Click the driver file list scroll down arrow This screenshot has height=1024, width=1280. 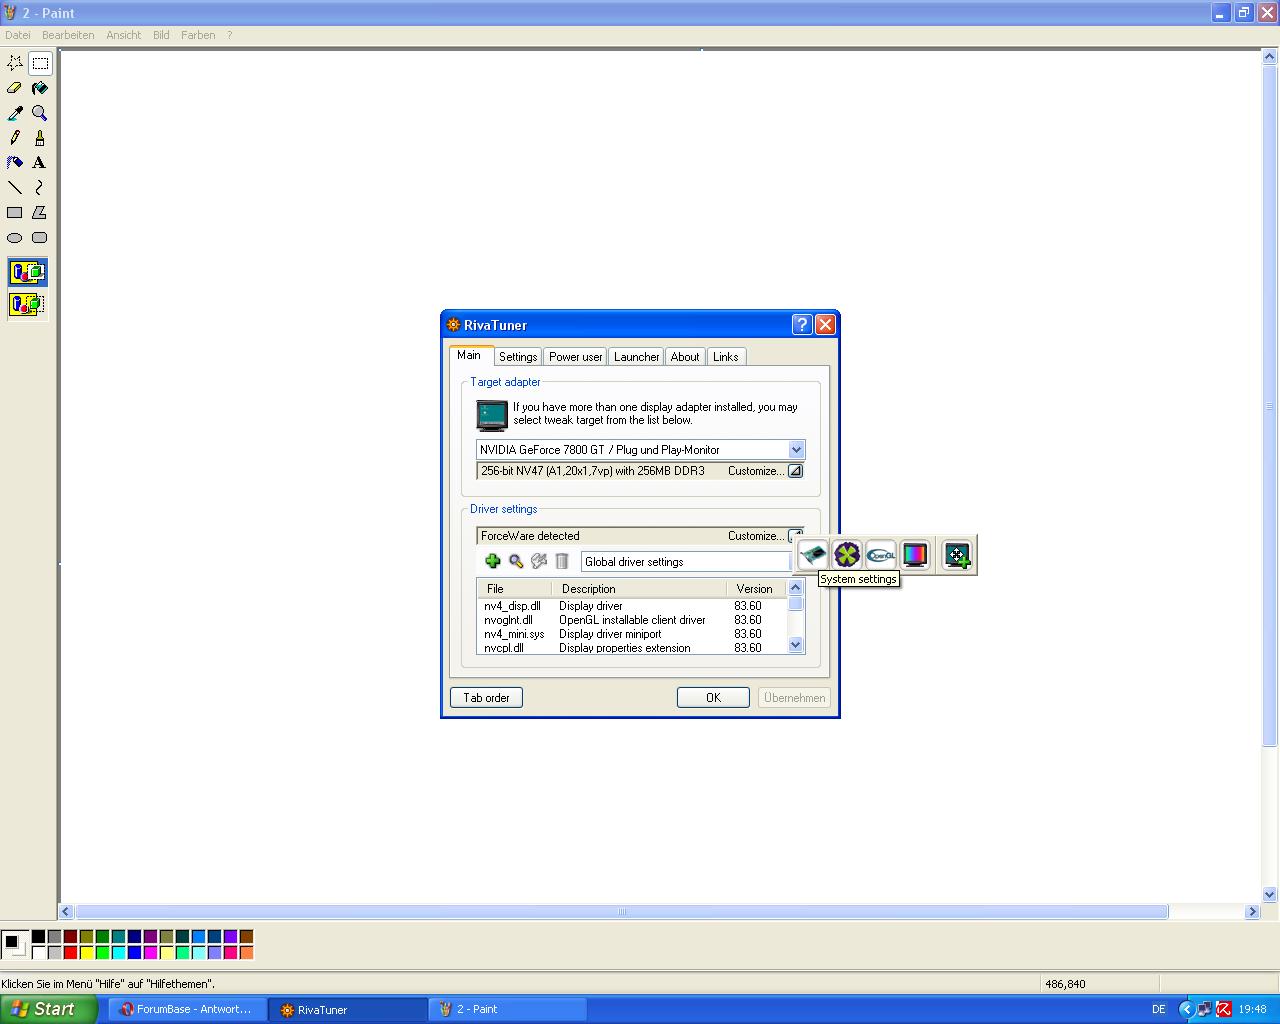point(796,646)
